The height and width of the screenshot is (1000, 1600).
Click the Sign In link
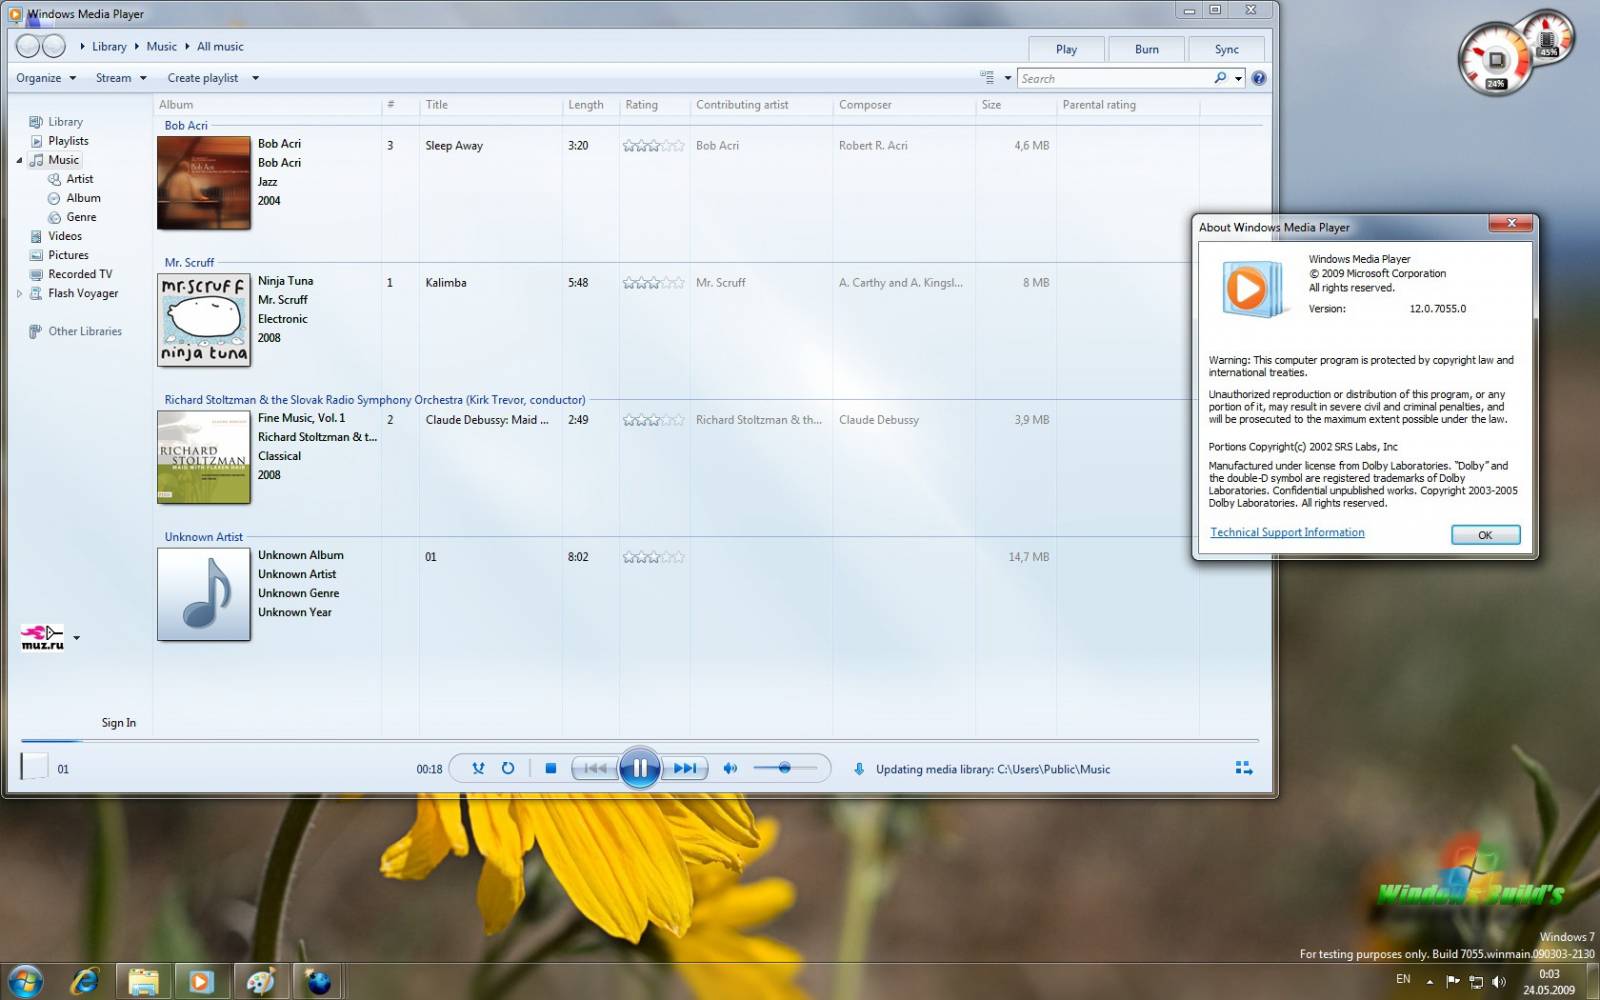point(118,723)
